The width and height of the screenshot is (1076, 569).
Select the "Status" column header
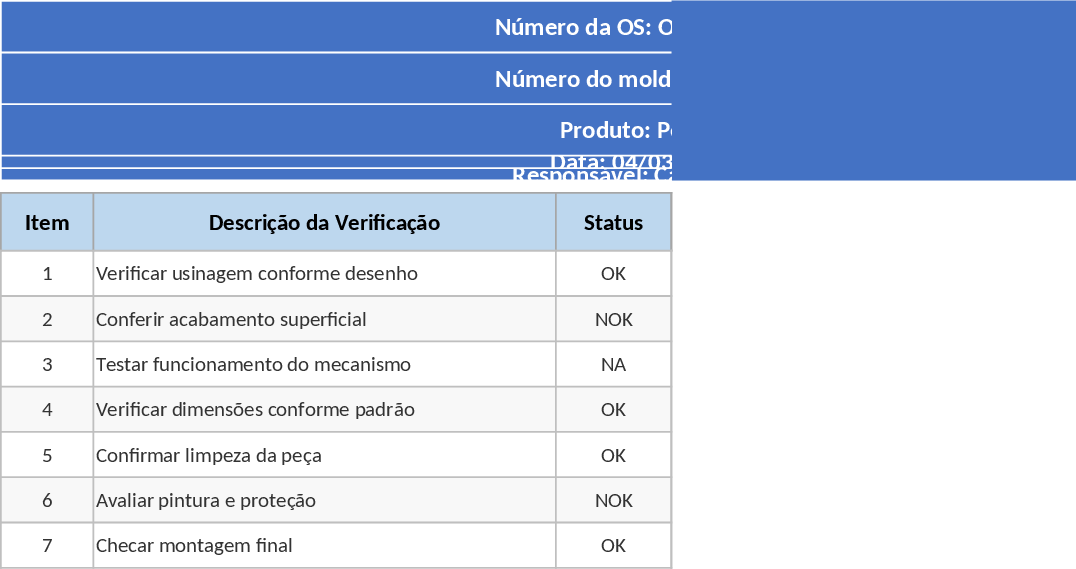(x=613, y=222)
